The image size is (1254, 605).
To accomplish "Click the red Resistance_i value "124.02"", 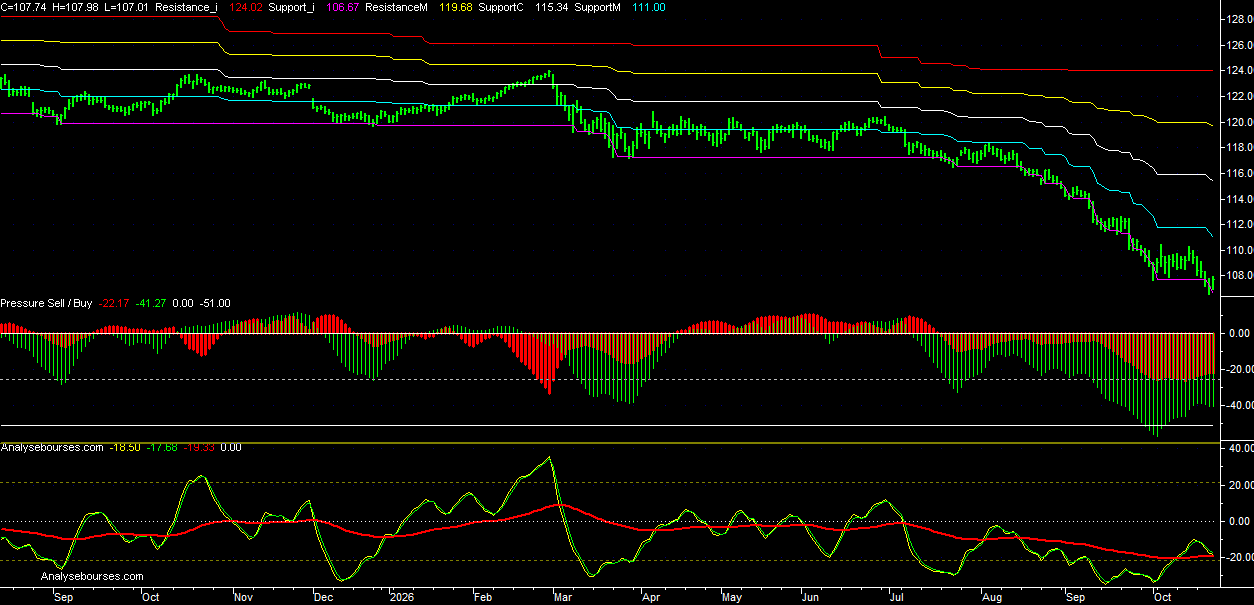I will [245, 7].
